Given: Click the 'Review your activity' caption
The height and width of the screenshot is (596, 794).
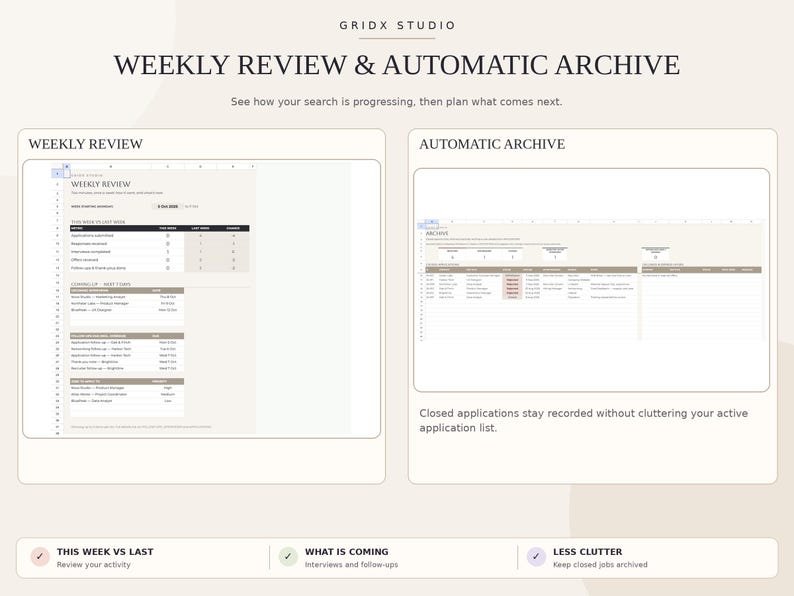Looking at the screenshot, I should [x=94, y=565].
